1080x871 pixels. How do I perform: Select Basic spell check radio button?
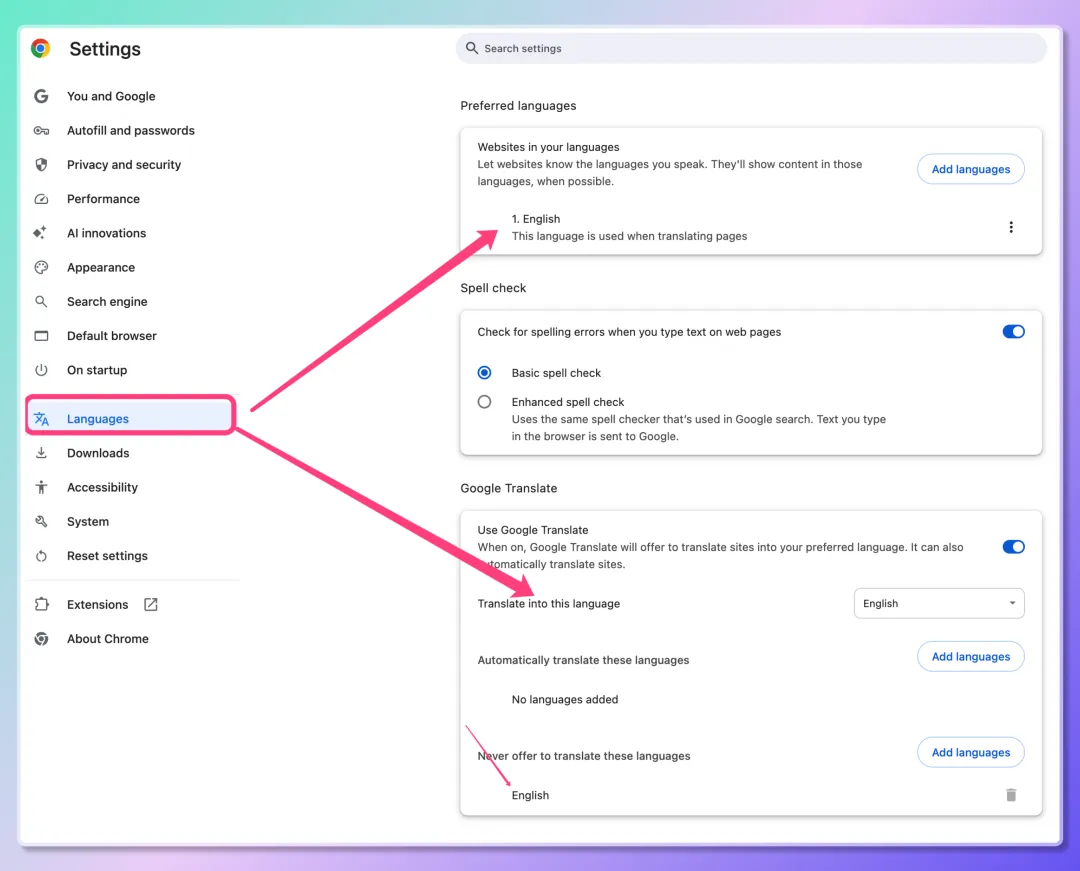coord(485,373)
